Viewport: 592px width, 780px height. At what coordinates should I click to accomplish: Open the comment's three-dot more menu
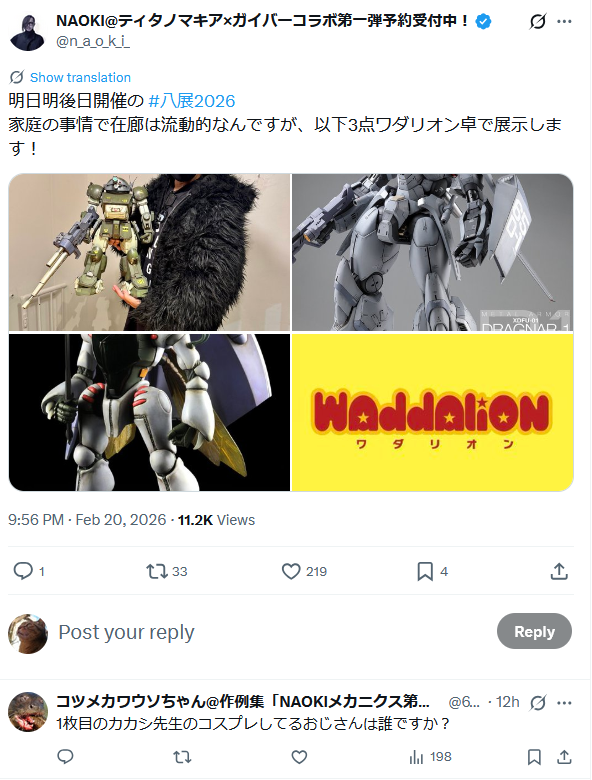pyautogui.click(x=564, y=703)
